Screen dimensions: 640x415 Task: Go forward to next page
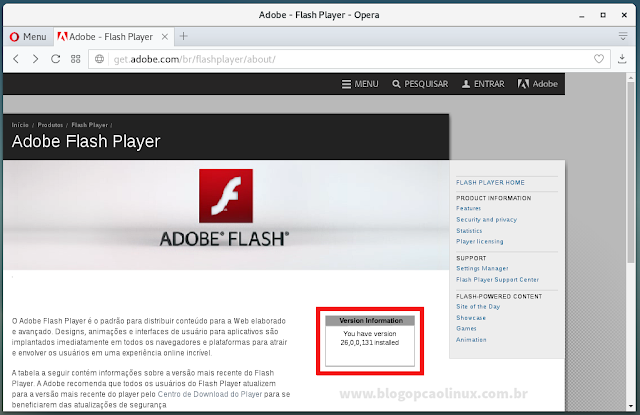point(36,59)
